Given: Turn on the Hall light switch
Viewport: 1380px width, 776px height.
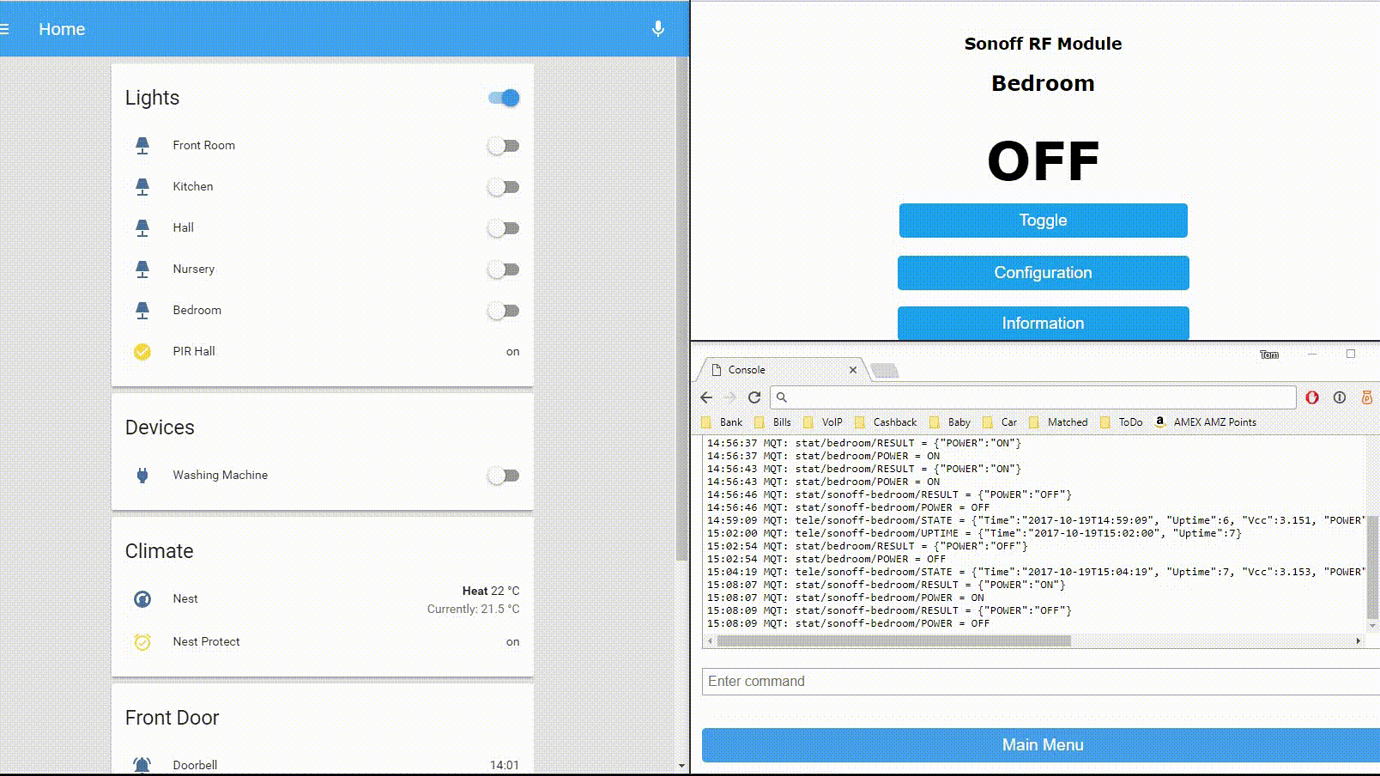Looking at the screenshot, I should click(x=503, y=228).
